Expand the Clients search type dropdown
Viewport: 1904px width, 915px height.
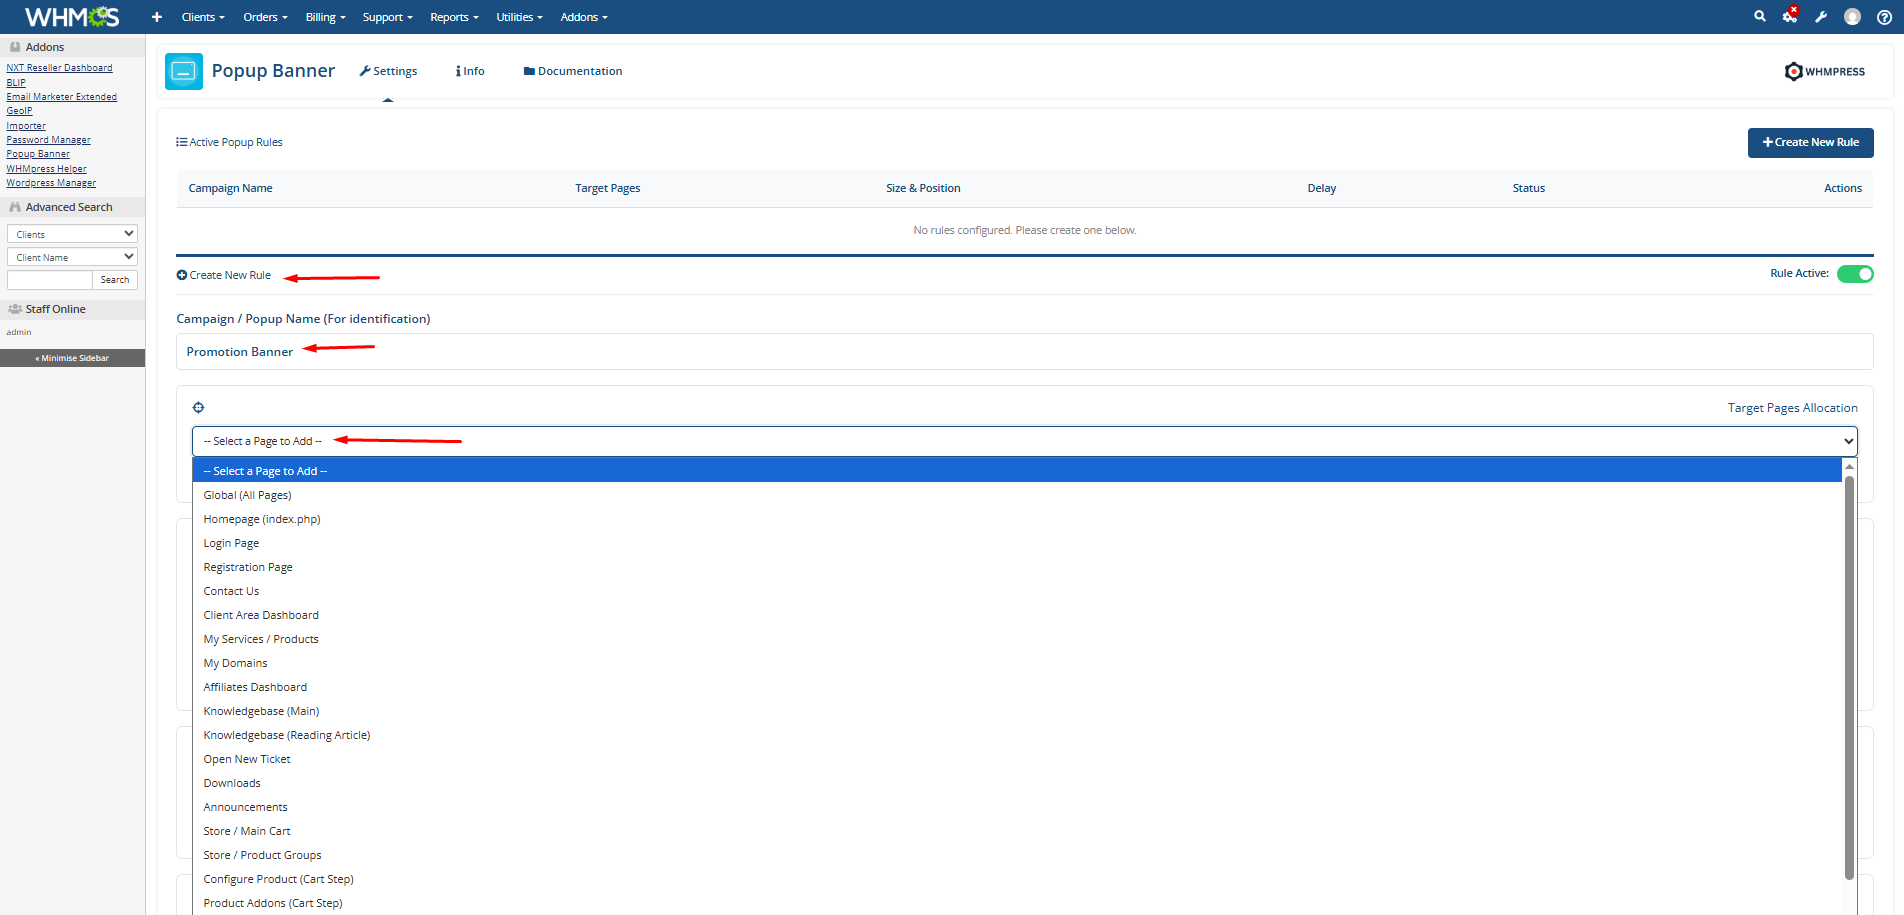coord(72,234)
